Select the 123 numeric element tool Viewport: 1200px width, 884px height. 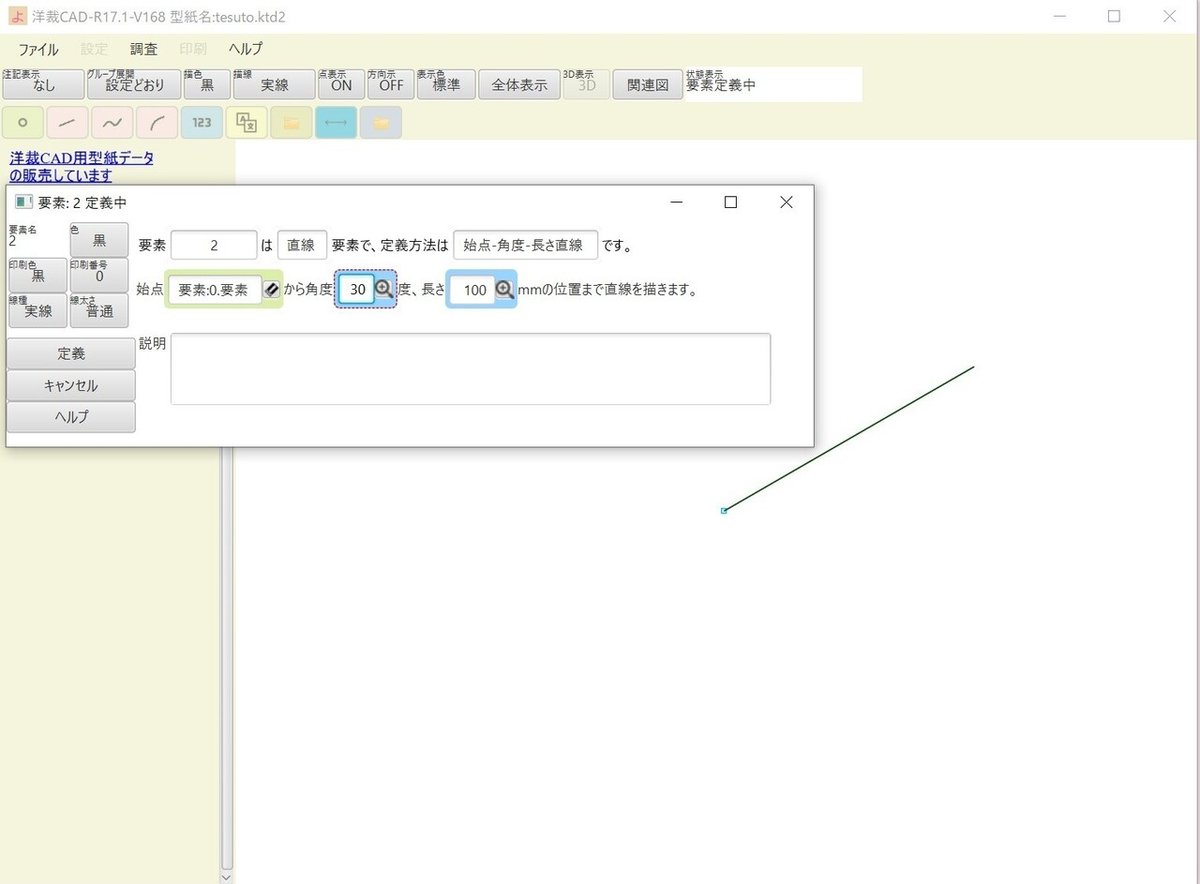coord(201,122)
